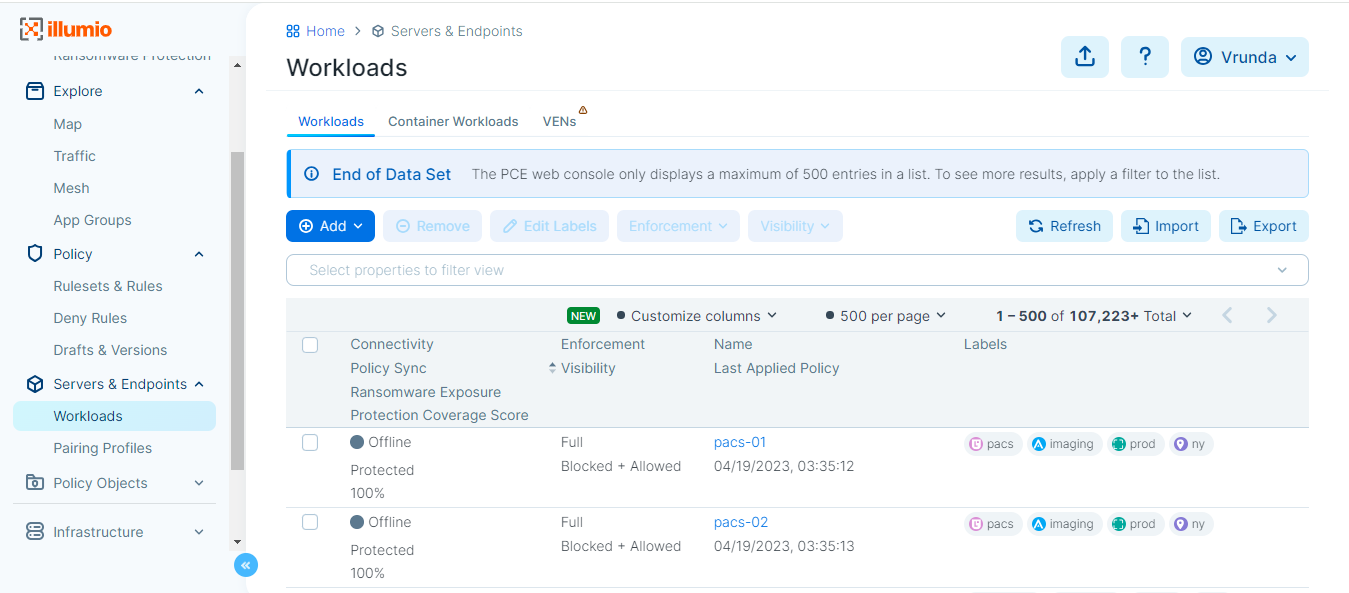
Task: Switch to the Container Workloads tab
Action: point(453,121)
